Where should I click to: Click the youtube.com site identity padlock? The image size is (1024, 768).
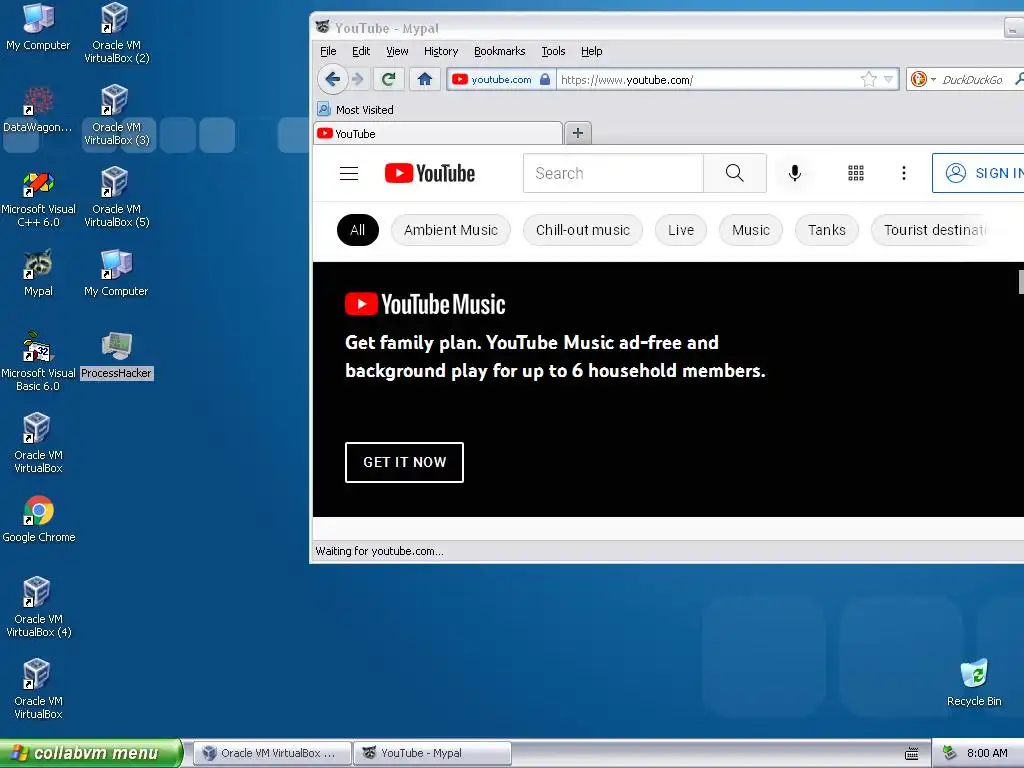click(x=545, y=80)
